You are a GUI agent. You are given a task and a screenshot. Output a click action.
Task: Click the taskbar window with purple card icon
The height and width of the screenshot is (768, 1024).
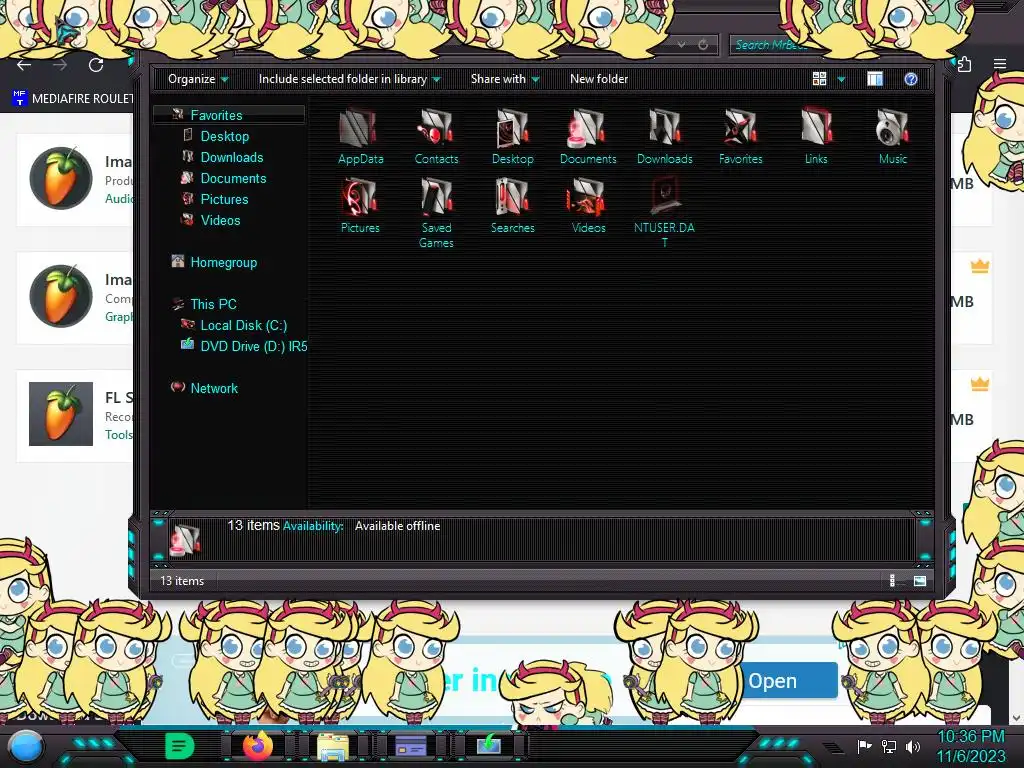[411, 745]
